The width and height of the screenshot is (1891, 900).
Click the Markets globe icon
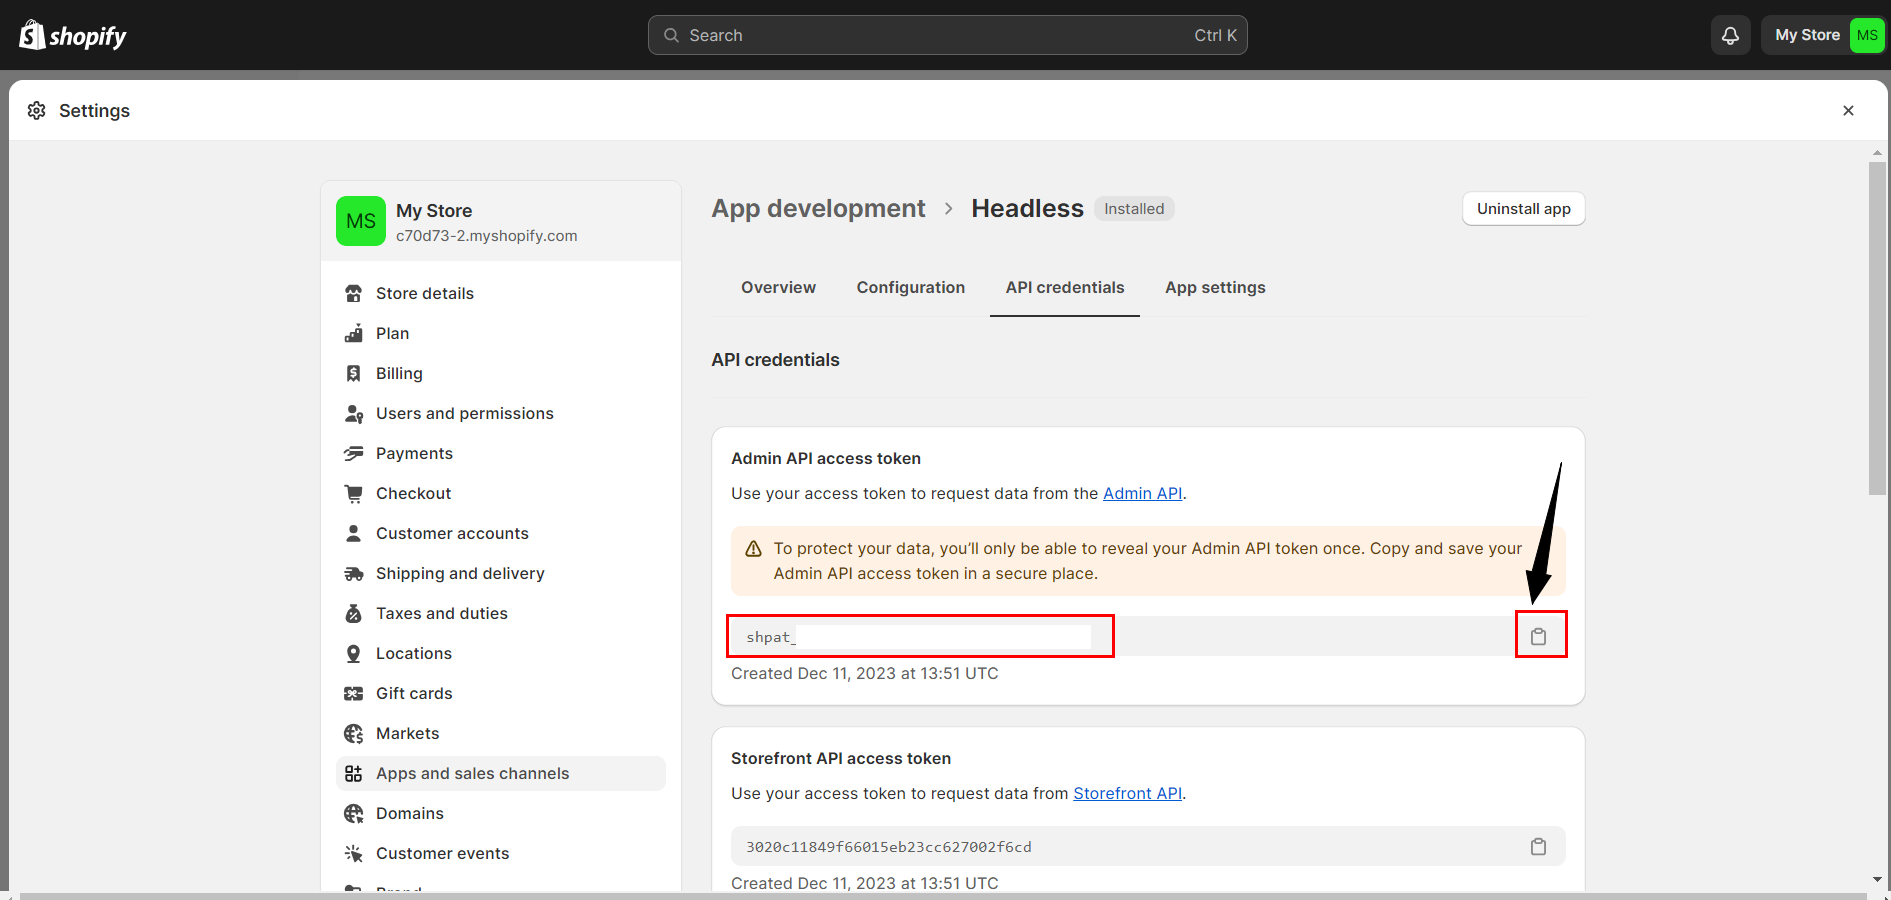[353, 733]
